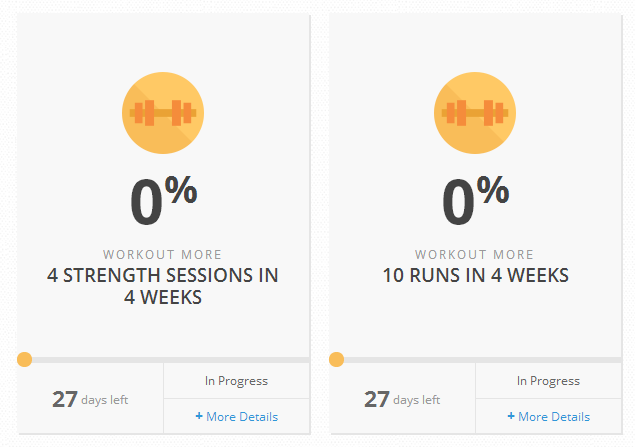Click the dumbbell icon on strength sessions card
This screenshot has width=635, height=447.
pos(163,113)
